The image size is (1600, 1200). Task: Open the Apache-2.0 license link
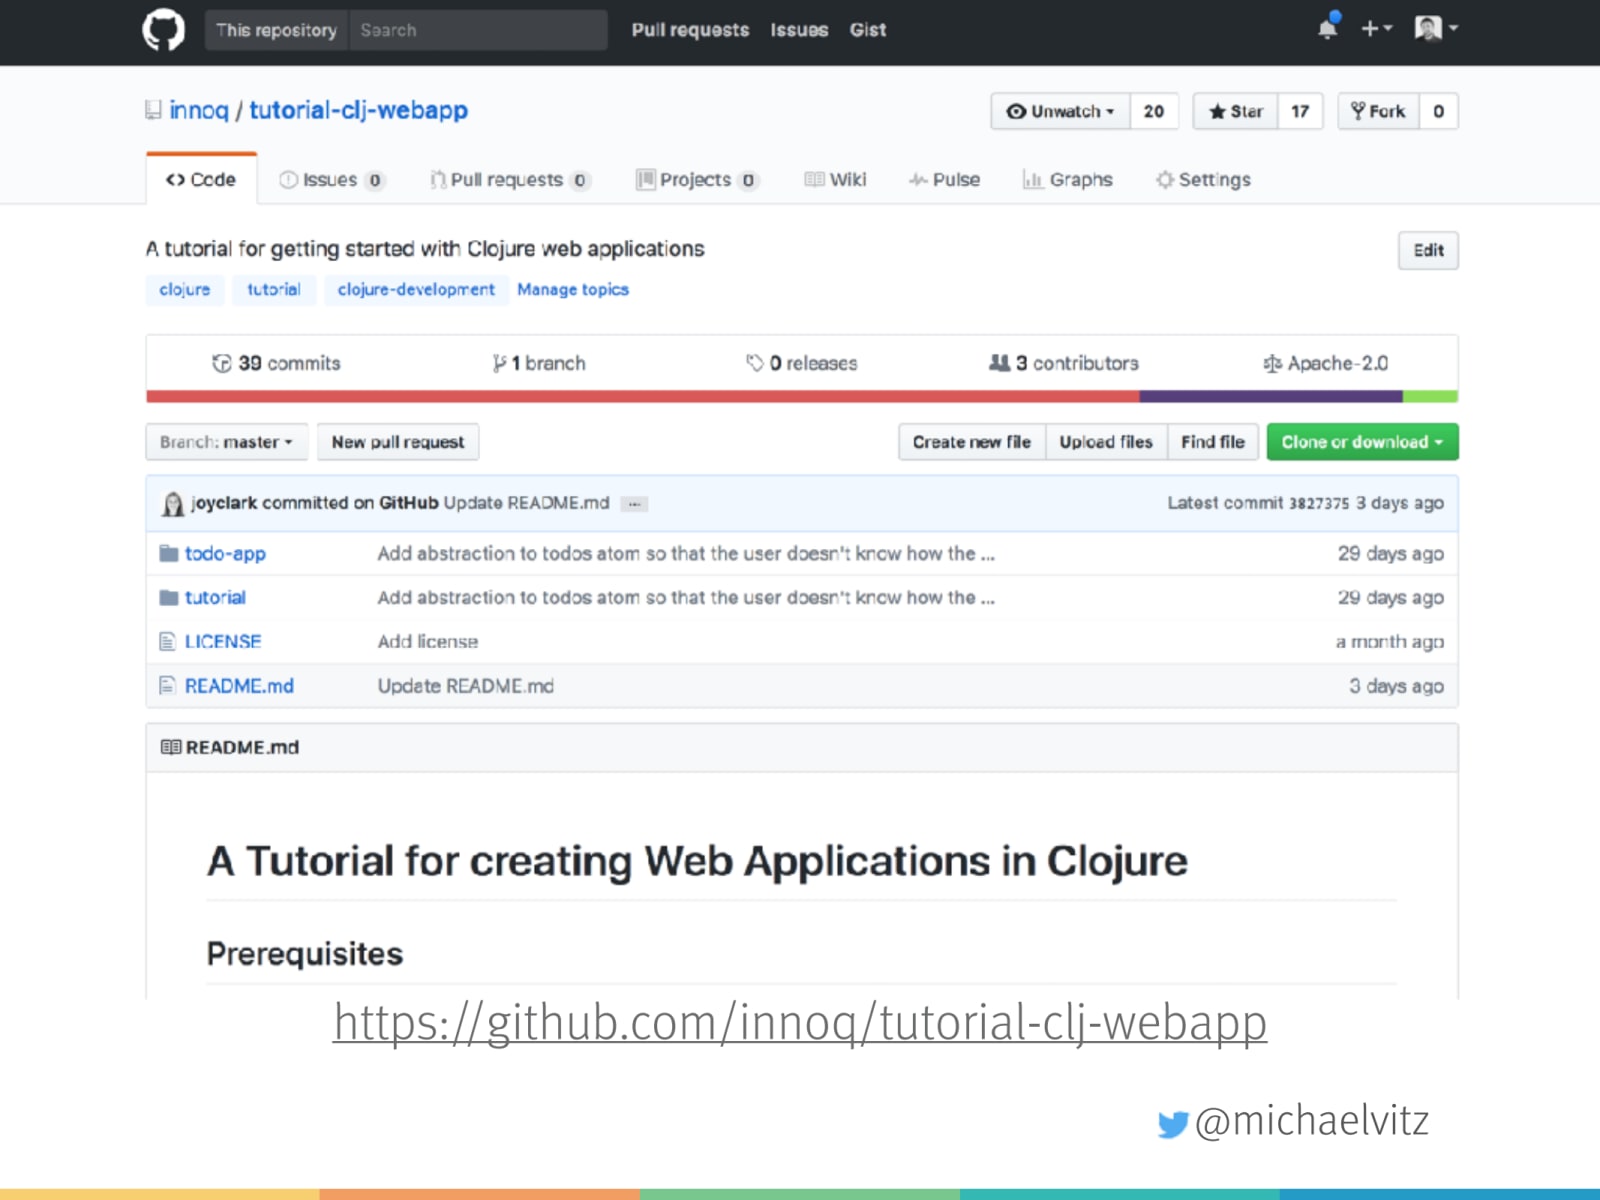point(1326,363)
